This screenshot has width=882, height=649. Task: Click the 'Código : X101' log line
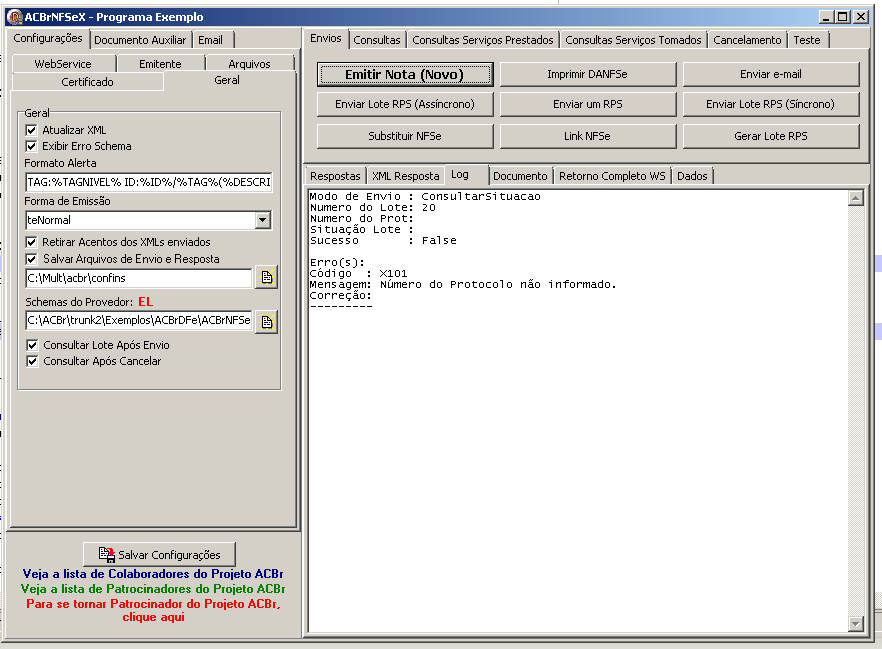[358, 273]
